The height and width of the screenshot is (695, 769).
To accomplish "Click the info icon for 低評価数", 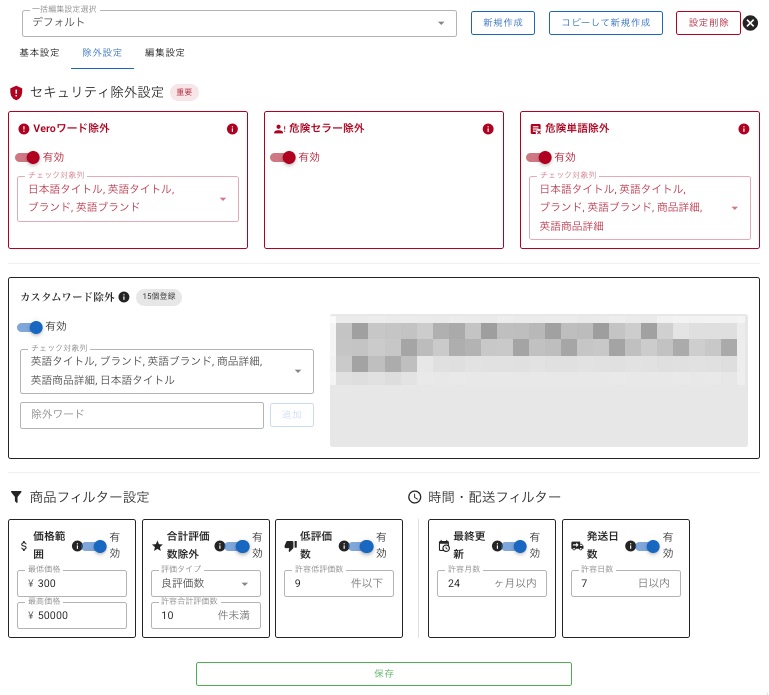I will (344, 546).
